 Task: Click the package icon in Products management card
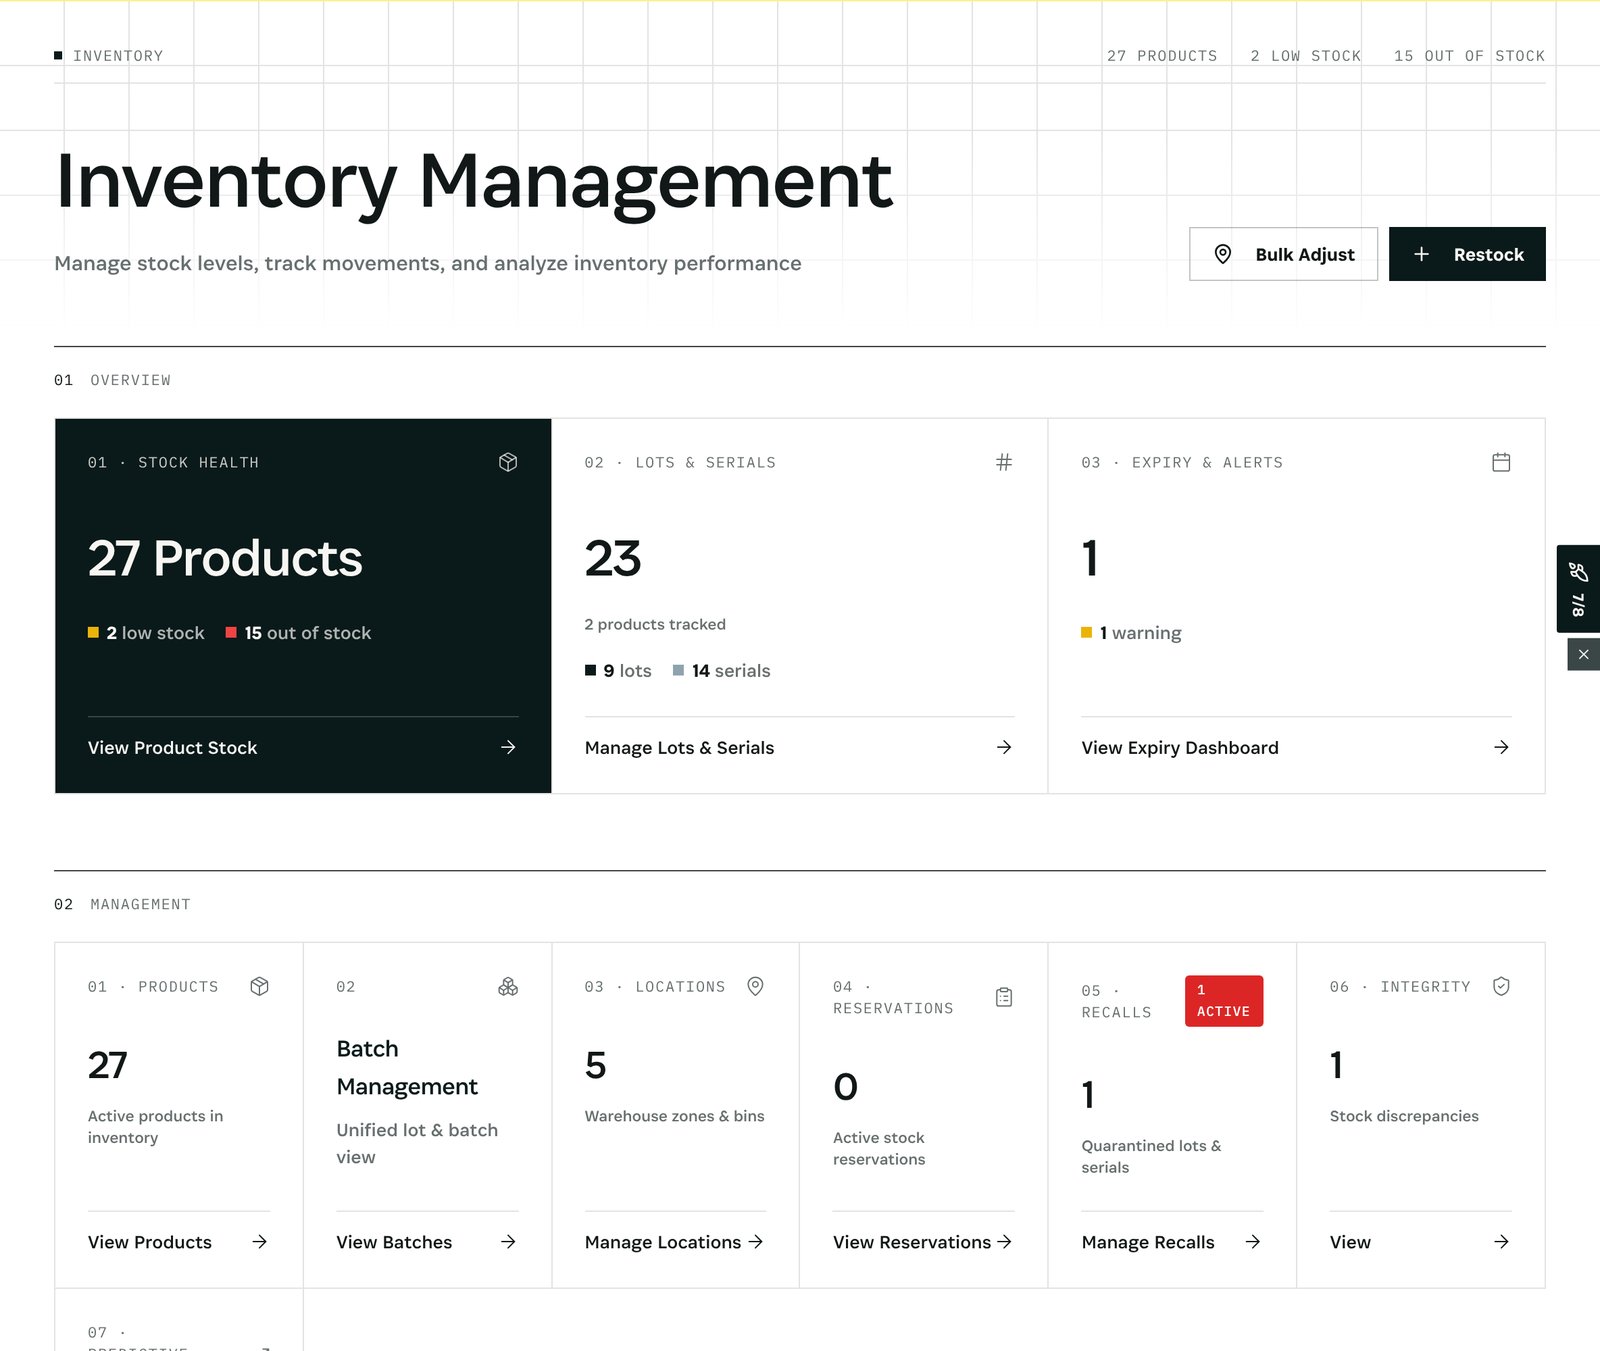pyautogui.click(x=260, y=987)
